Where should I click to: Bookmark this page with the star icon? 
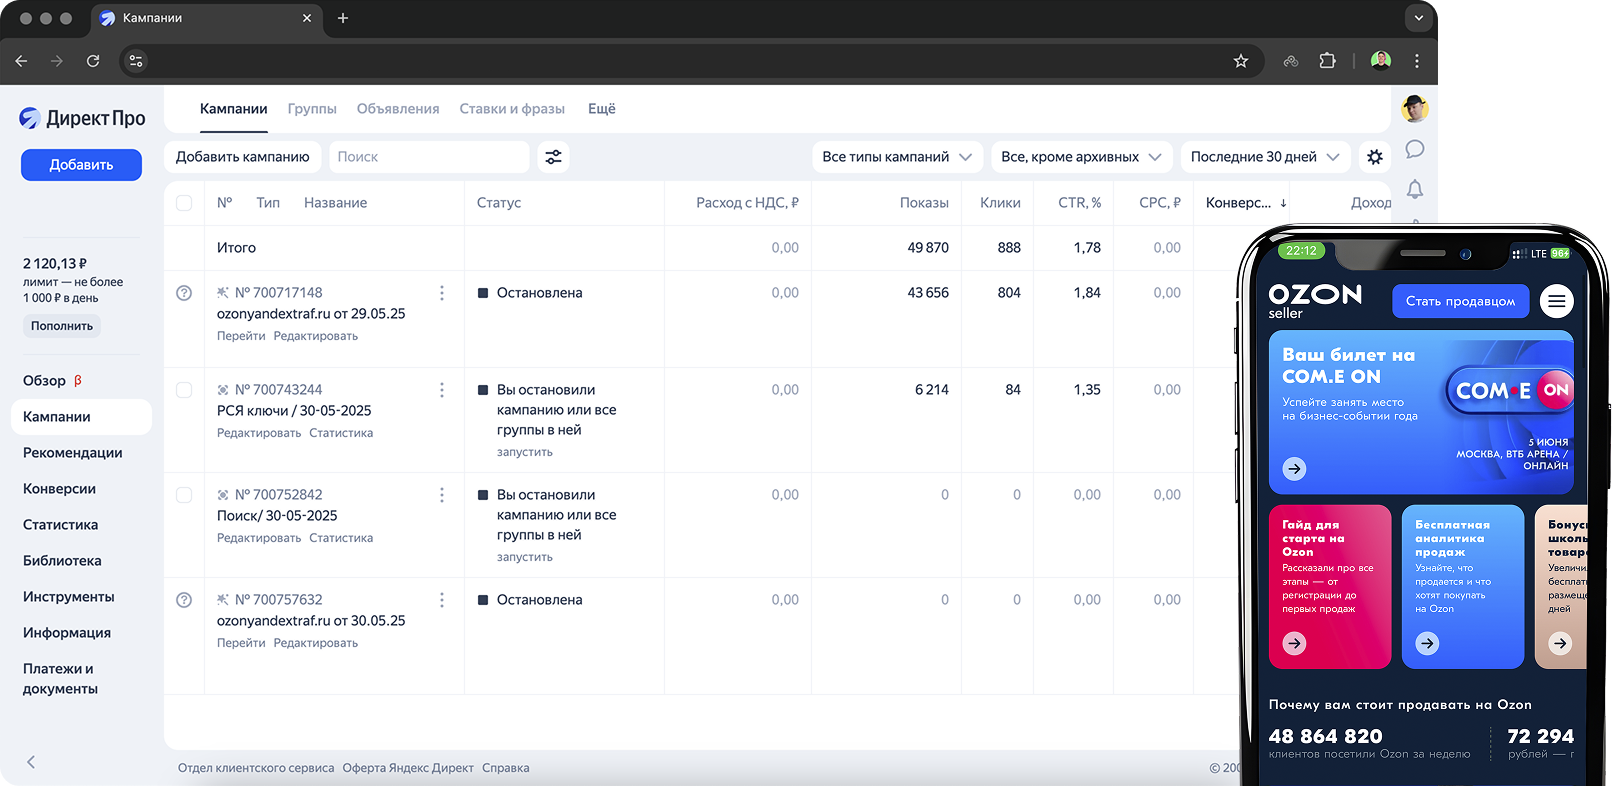click(1241, 61)
